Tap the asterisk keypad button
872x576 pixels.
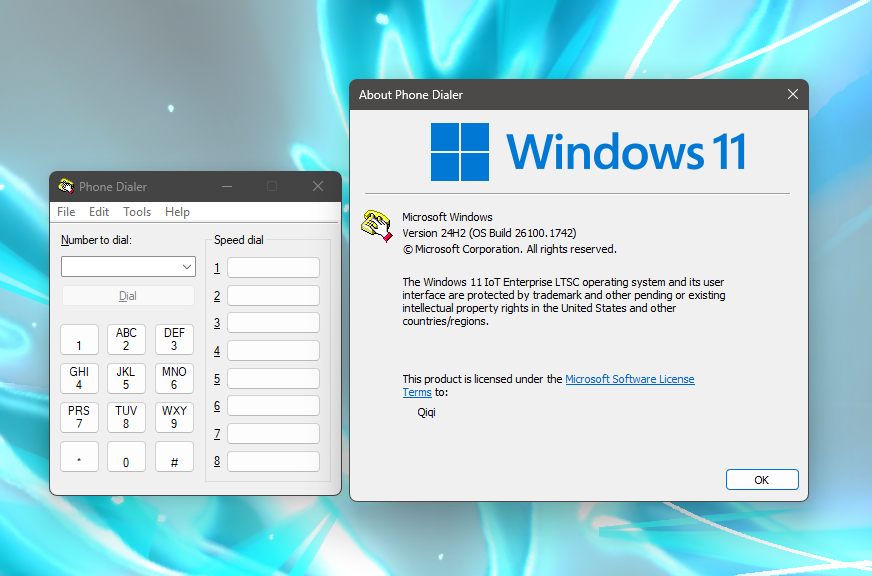[79, 456]
